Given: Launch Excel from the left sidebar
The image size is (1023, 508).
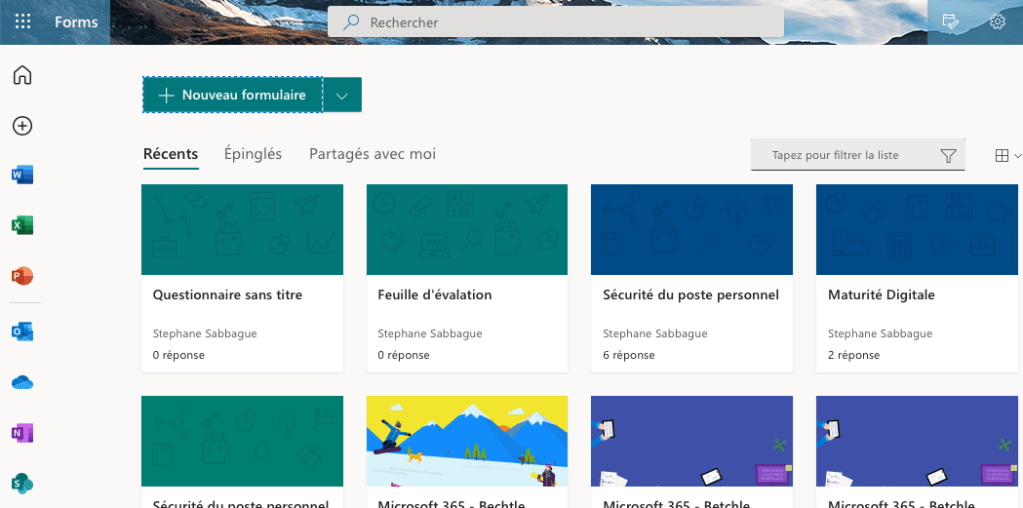Looking at the screenshot, I should click(22, 225).
